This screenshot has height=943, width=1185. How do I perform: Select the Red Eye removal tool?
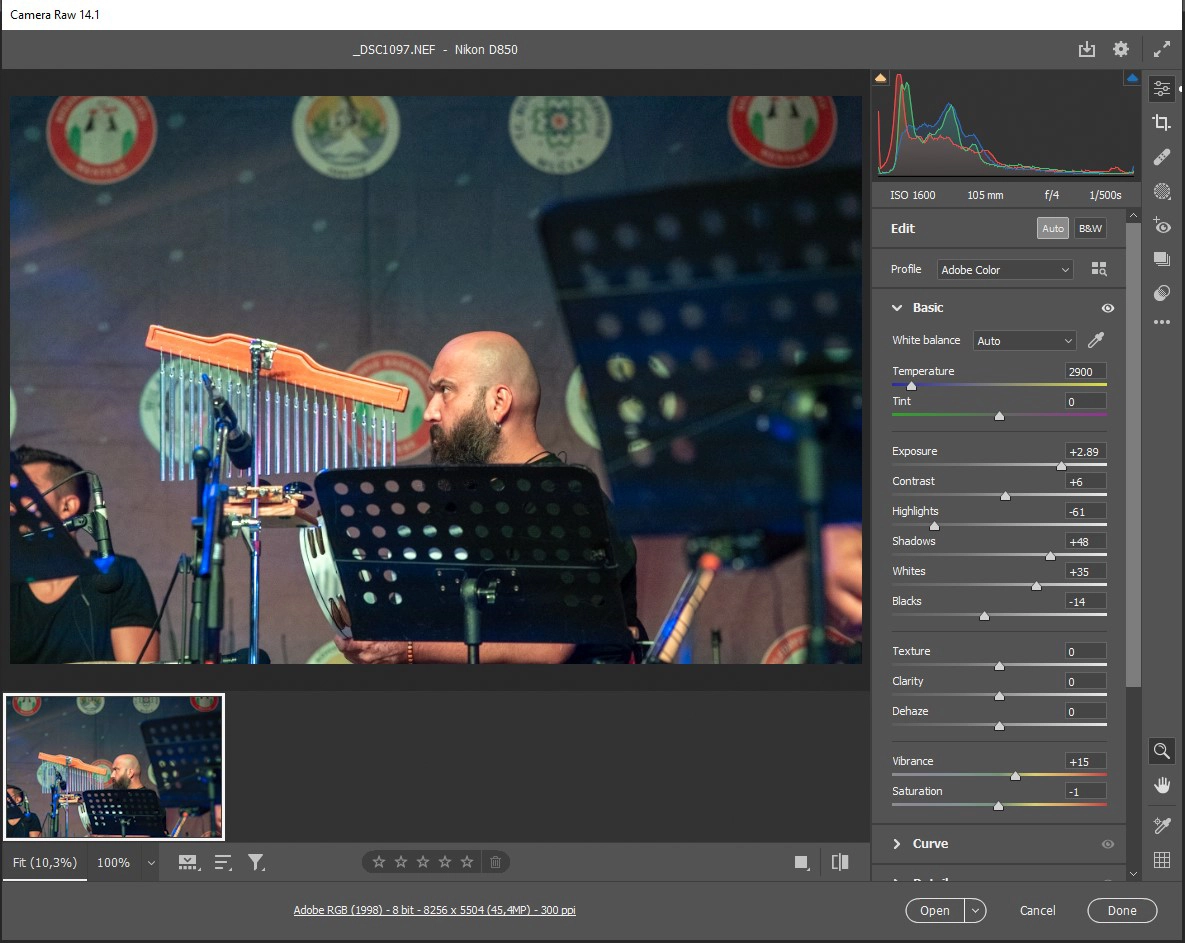1161,225
